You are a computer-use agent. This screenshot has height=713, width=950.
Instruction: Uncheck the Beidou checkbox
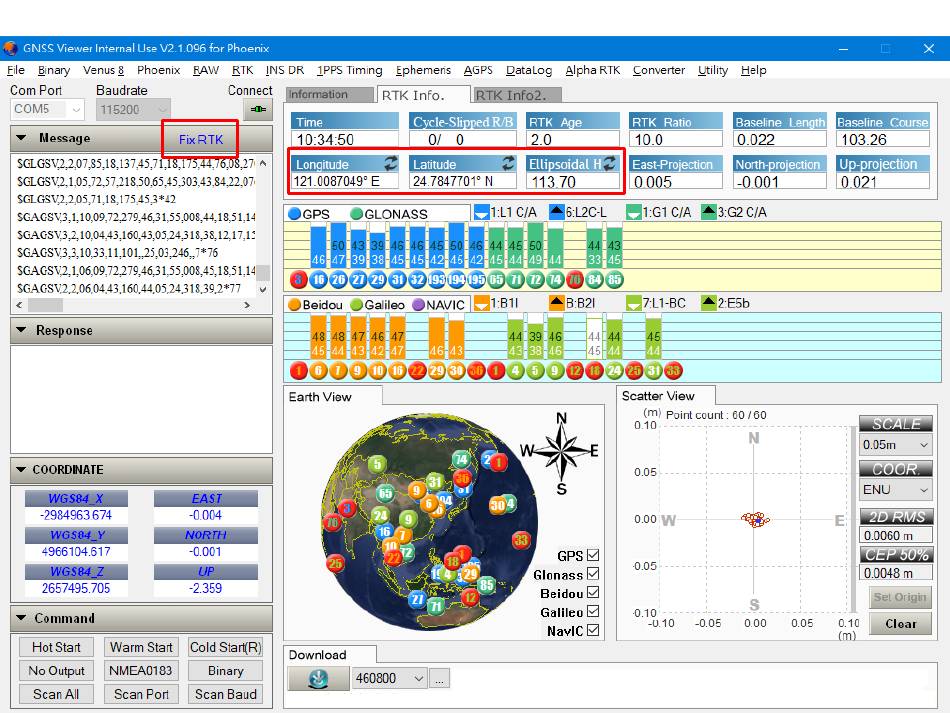coord(593,592)
